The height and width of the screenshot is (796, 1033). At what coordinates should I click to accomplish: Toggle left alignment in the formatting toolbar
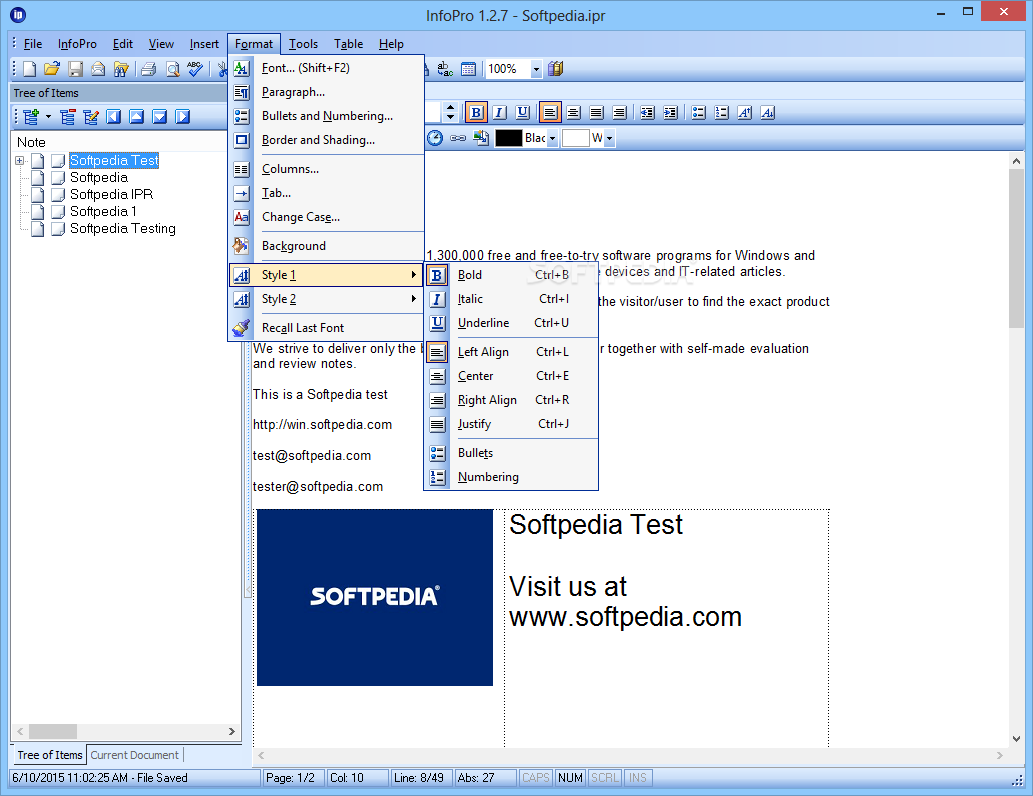[550, 113]
